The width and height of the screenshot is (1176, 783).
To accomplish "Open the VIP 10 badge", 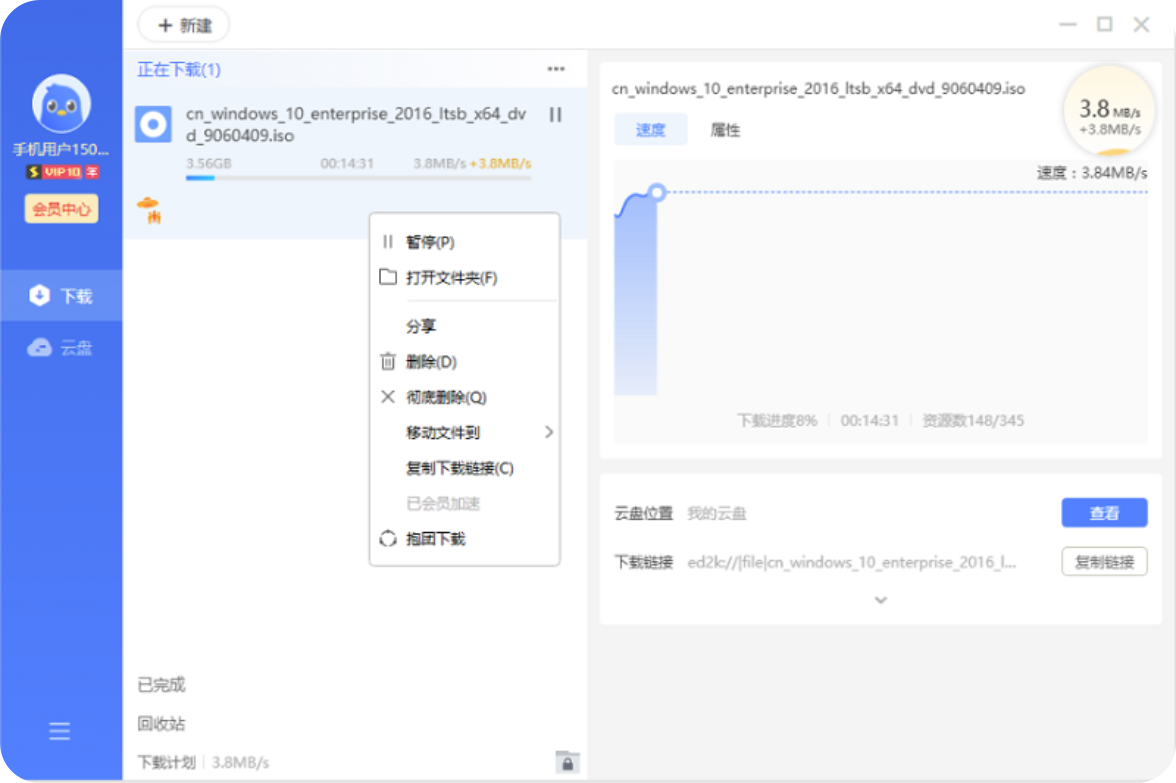I will [x=62, y=172].
